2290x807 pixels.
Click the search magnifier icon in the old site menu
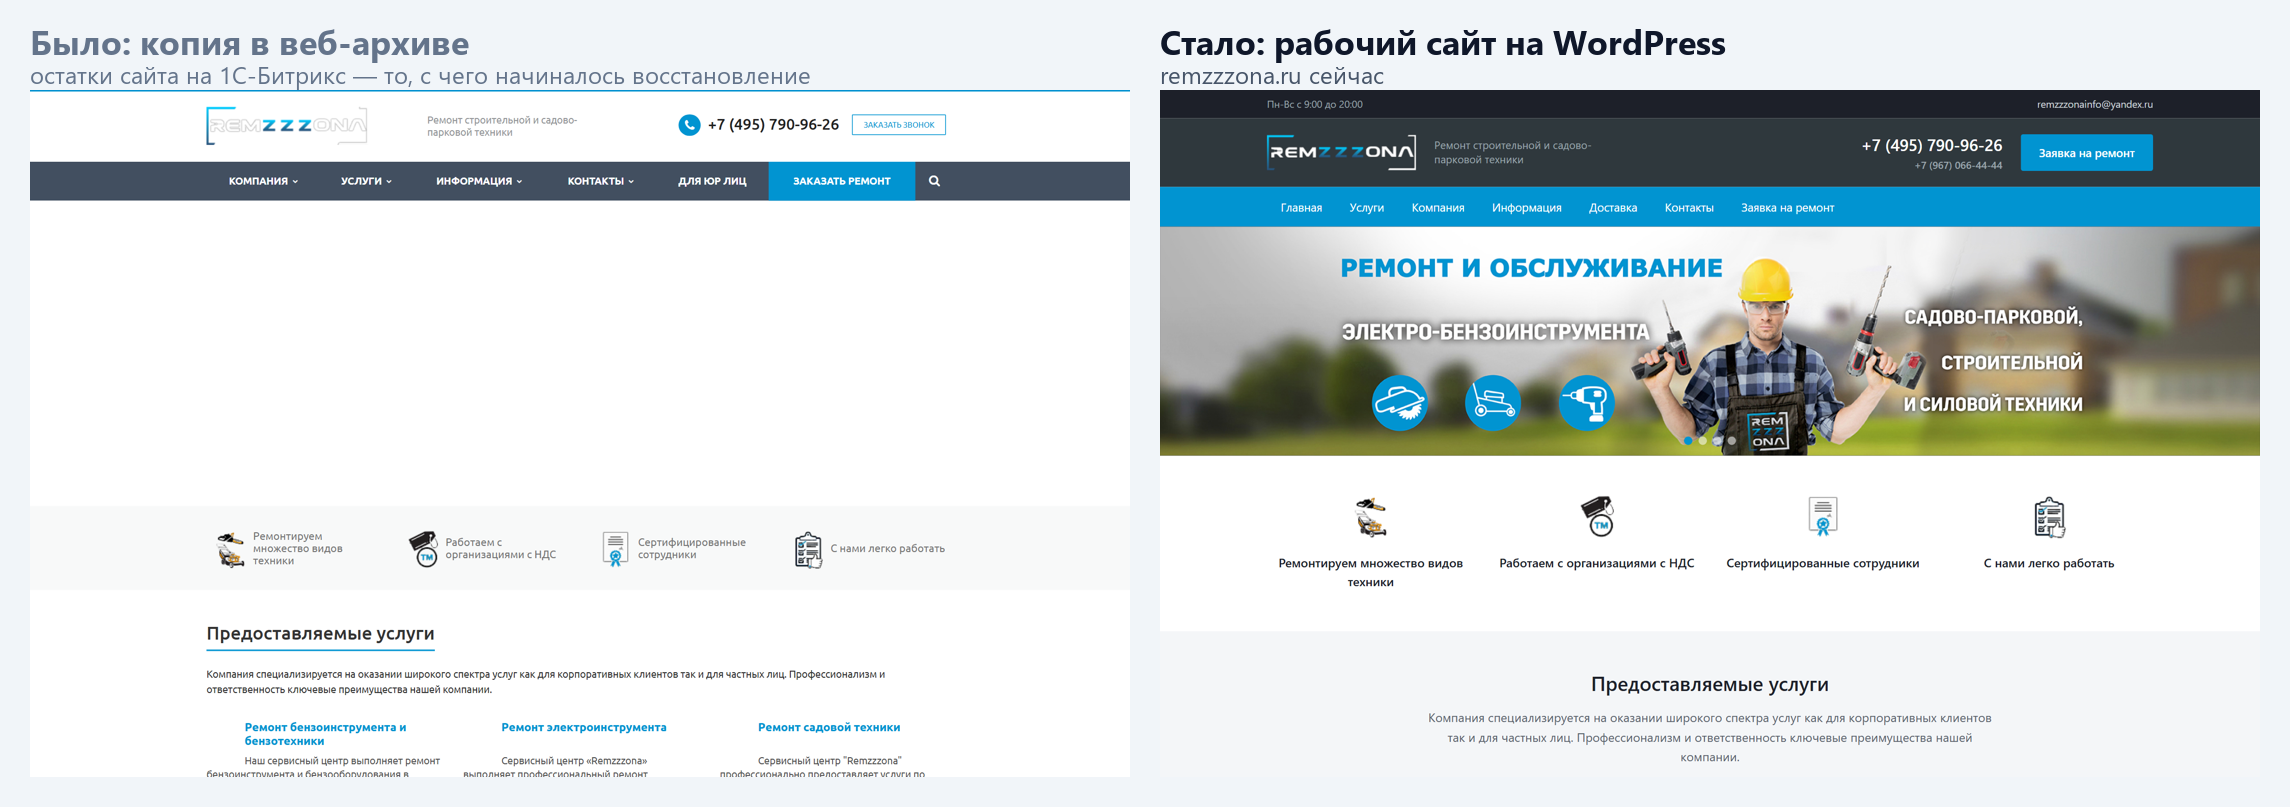coord(934,181)
